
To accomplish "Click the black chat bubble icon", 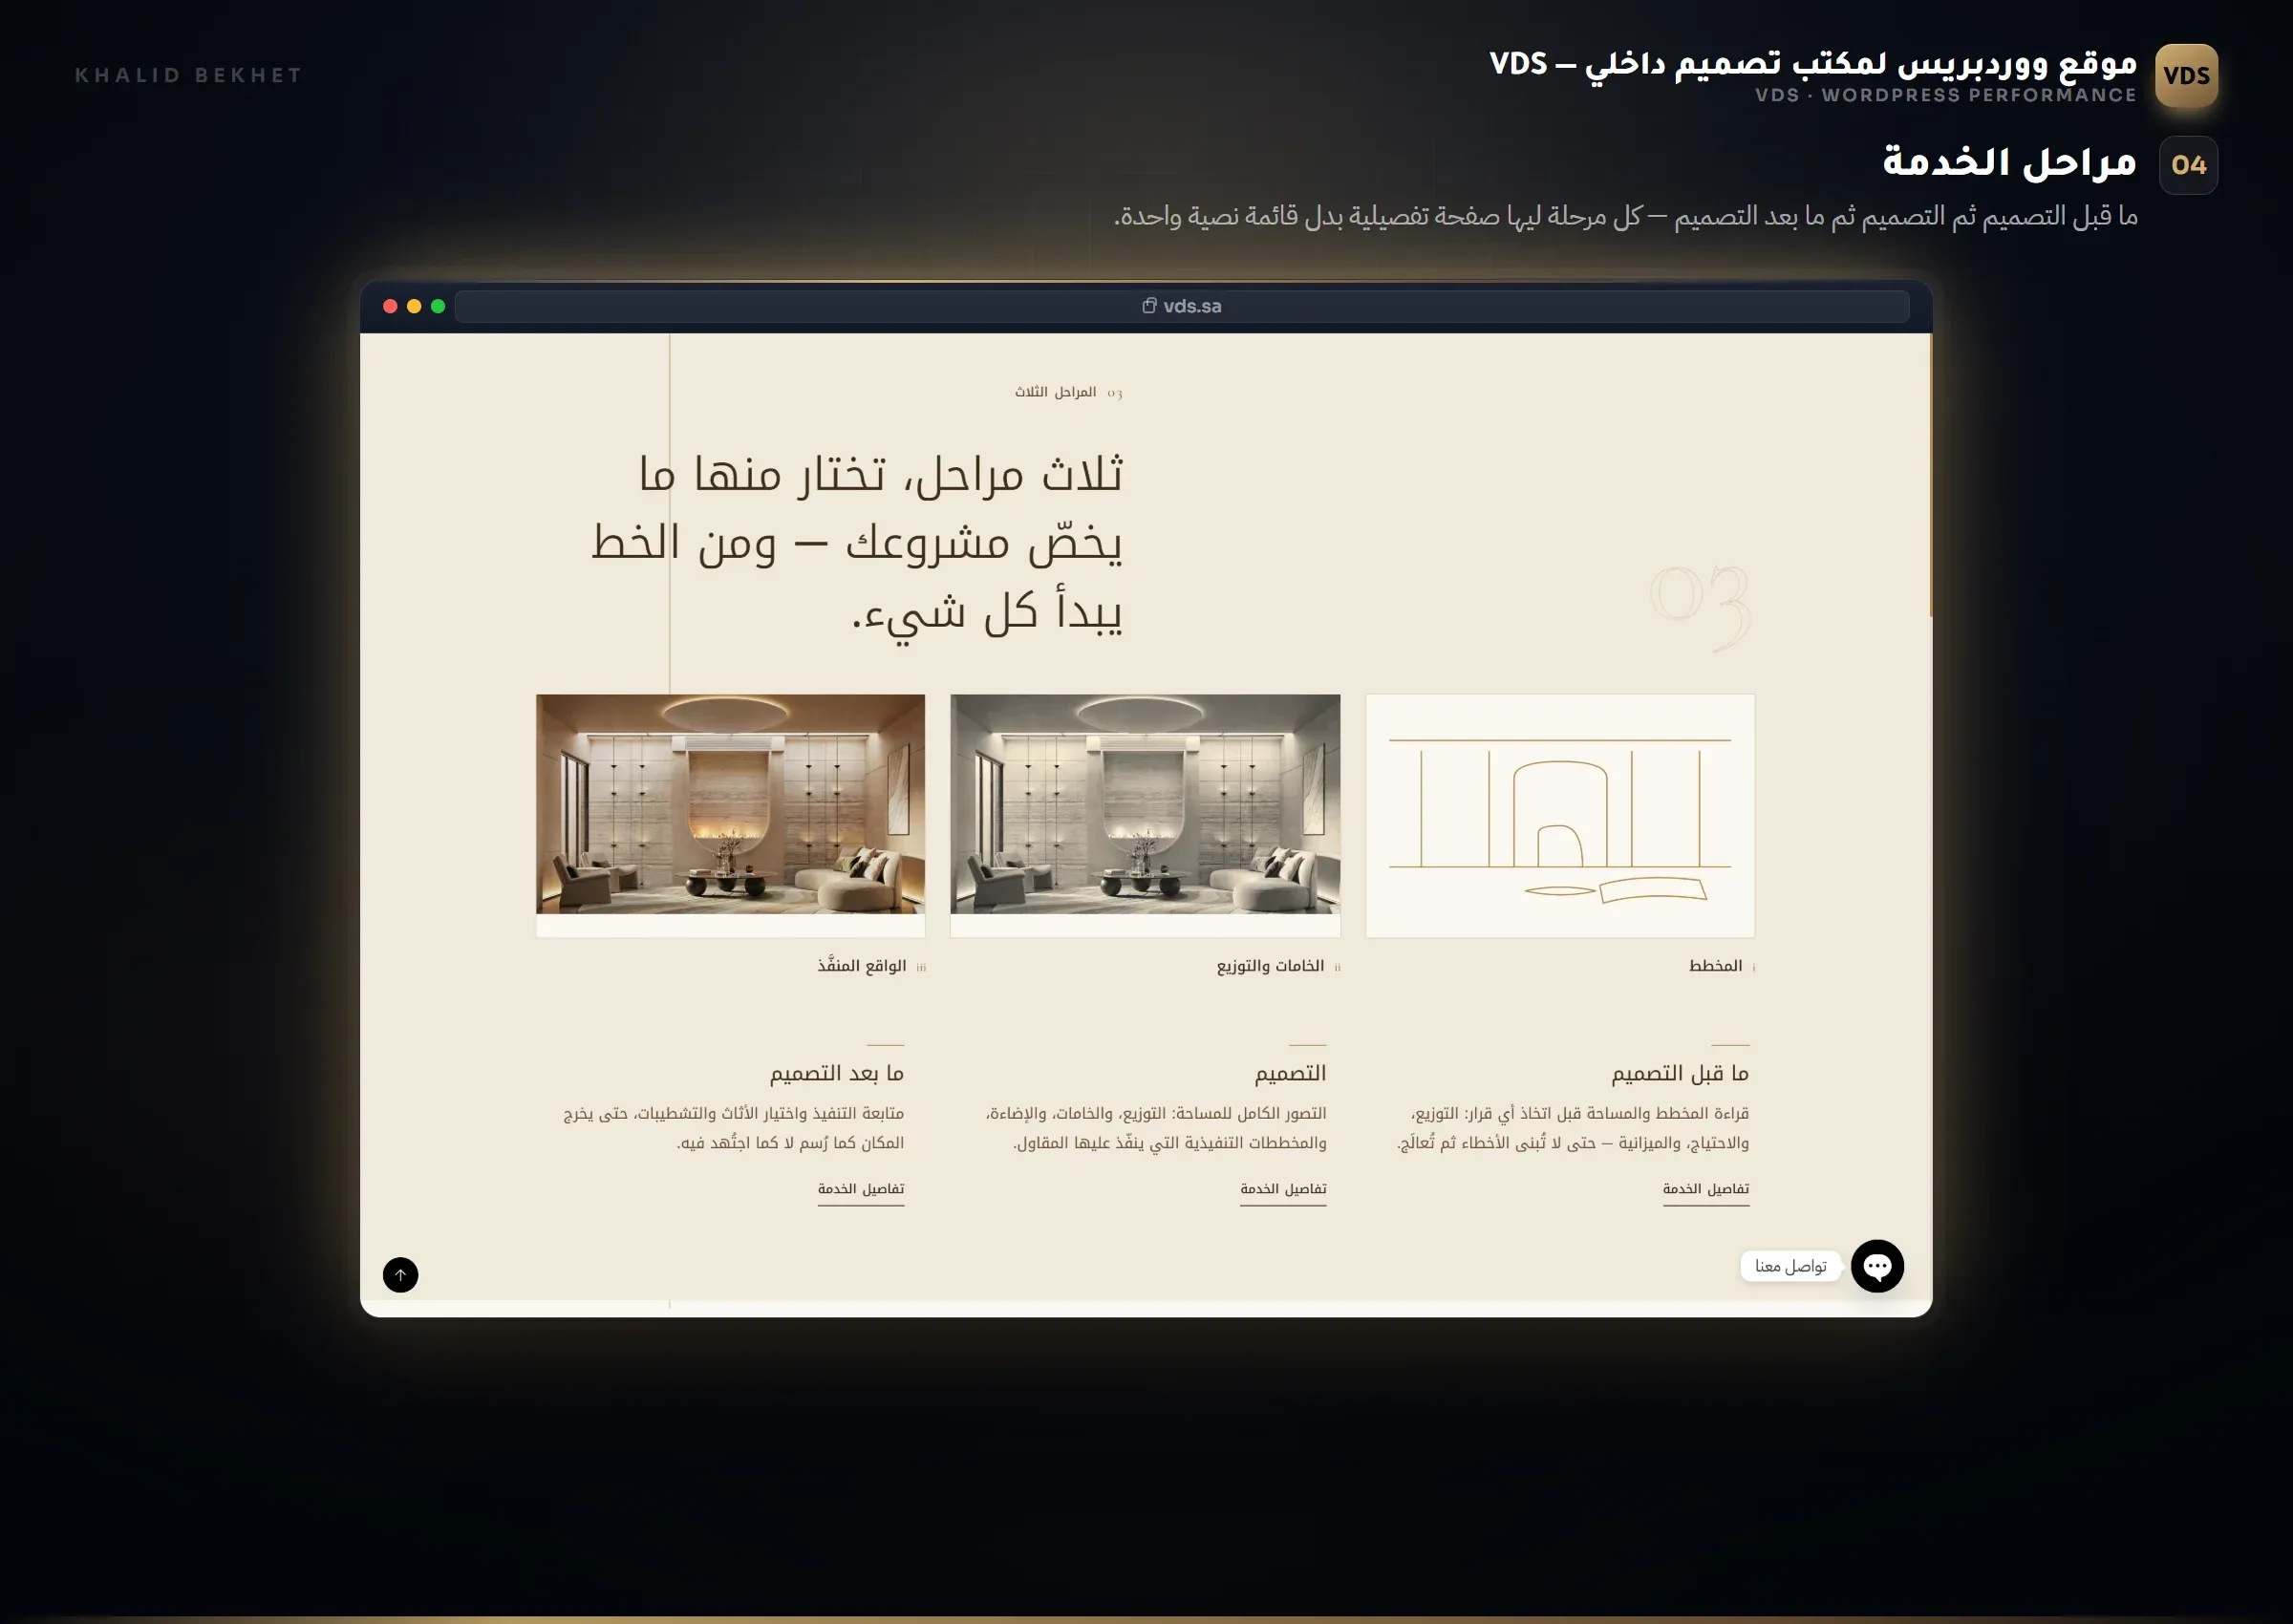I will pos(1876,1266).
